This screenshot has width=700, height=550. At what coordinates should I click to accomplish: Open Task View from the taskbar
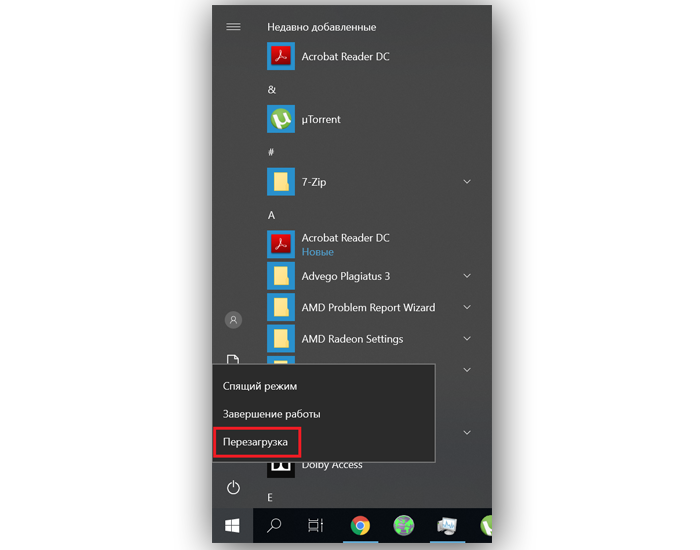tap(315, 525)
